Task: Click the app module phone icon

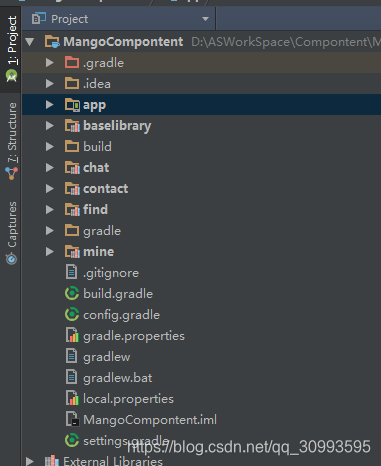Action: [72, 105]
